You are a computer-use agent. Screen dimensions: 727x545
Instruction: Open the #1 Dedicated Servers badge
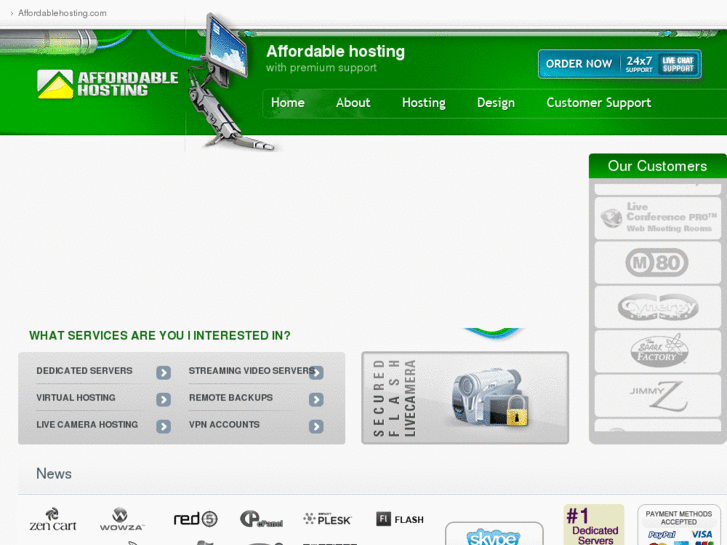593,525
